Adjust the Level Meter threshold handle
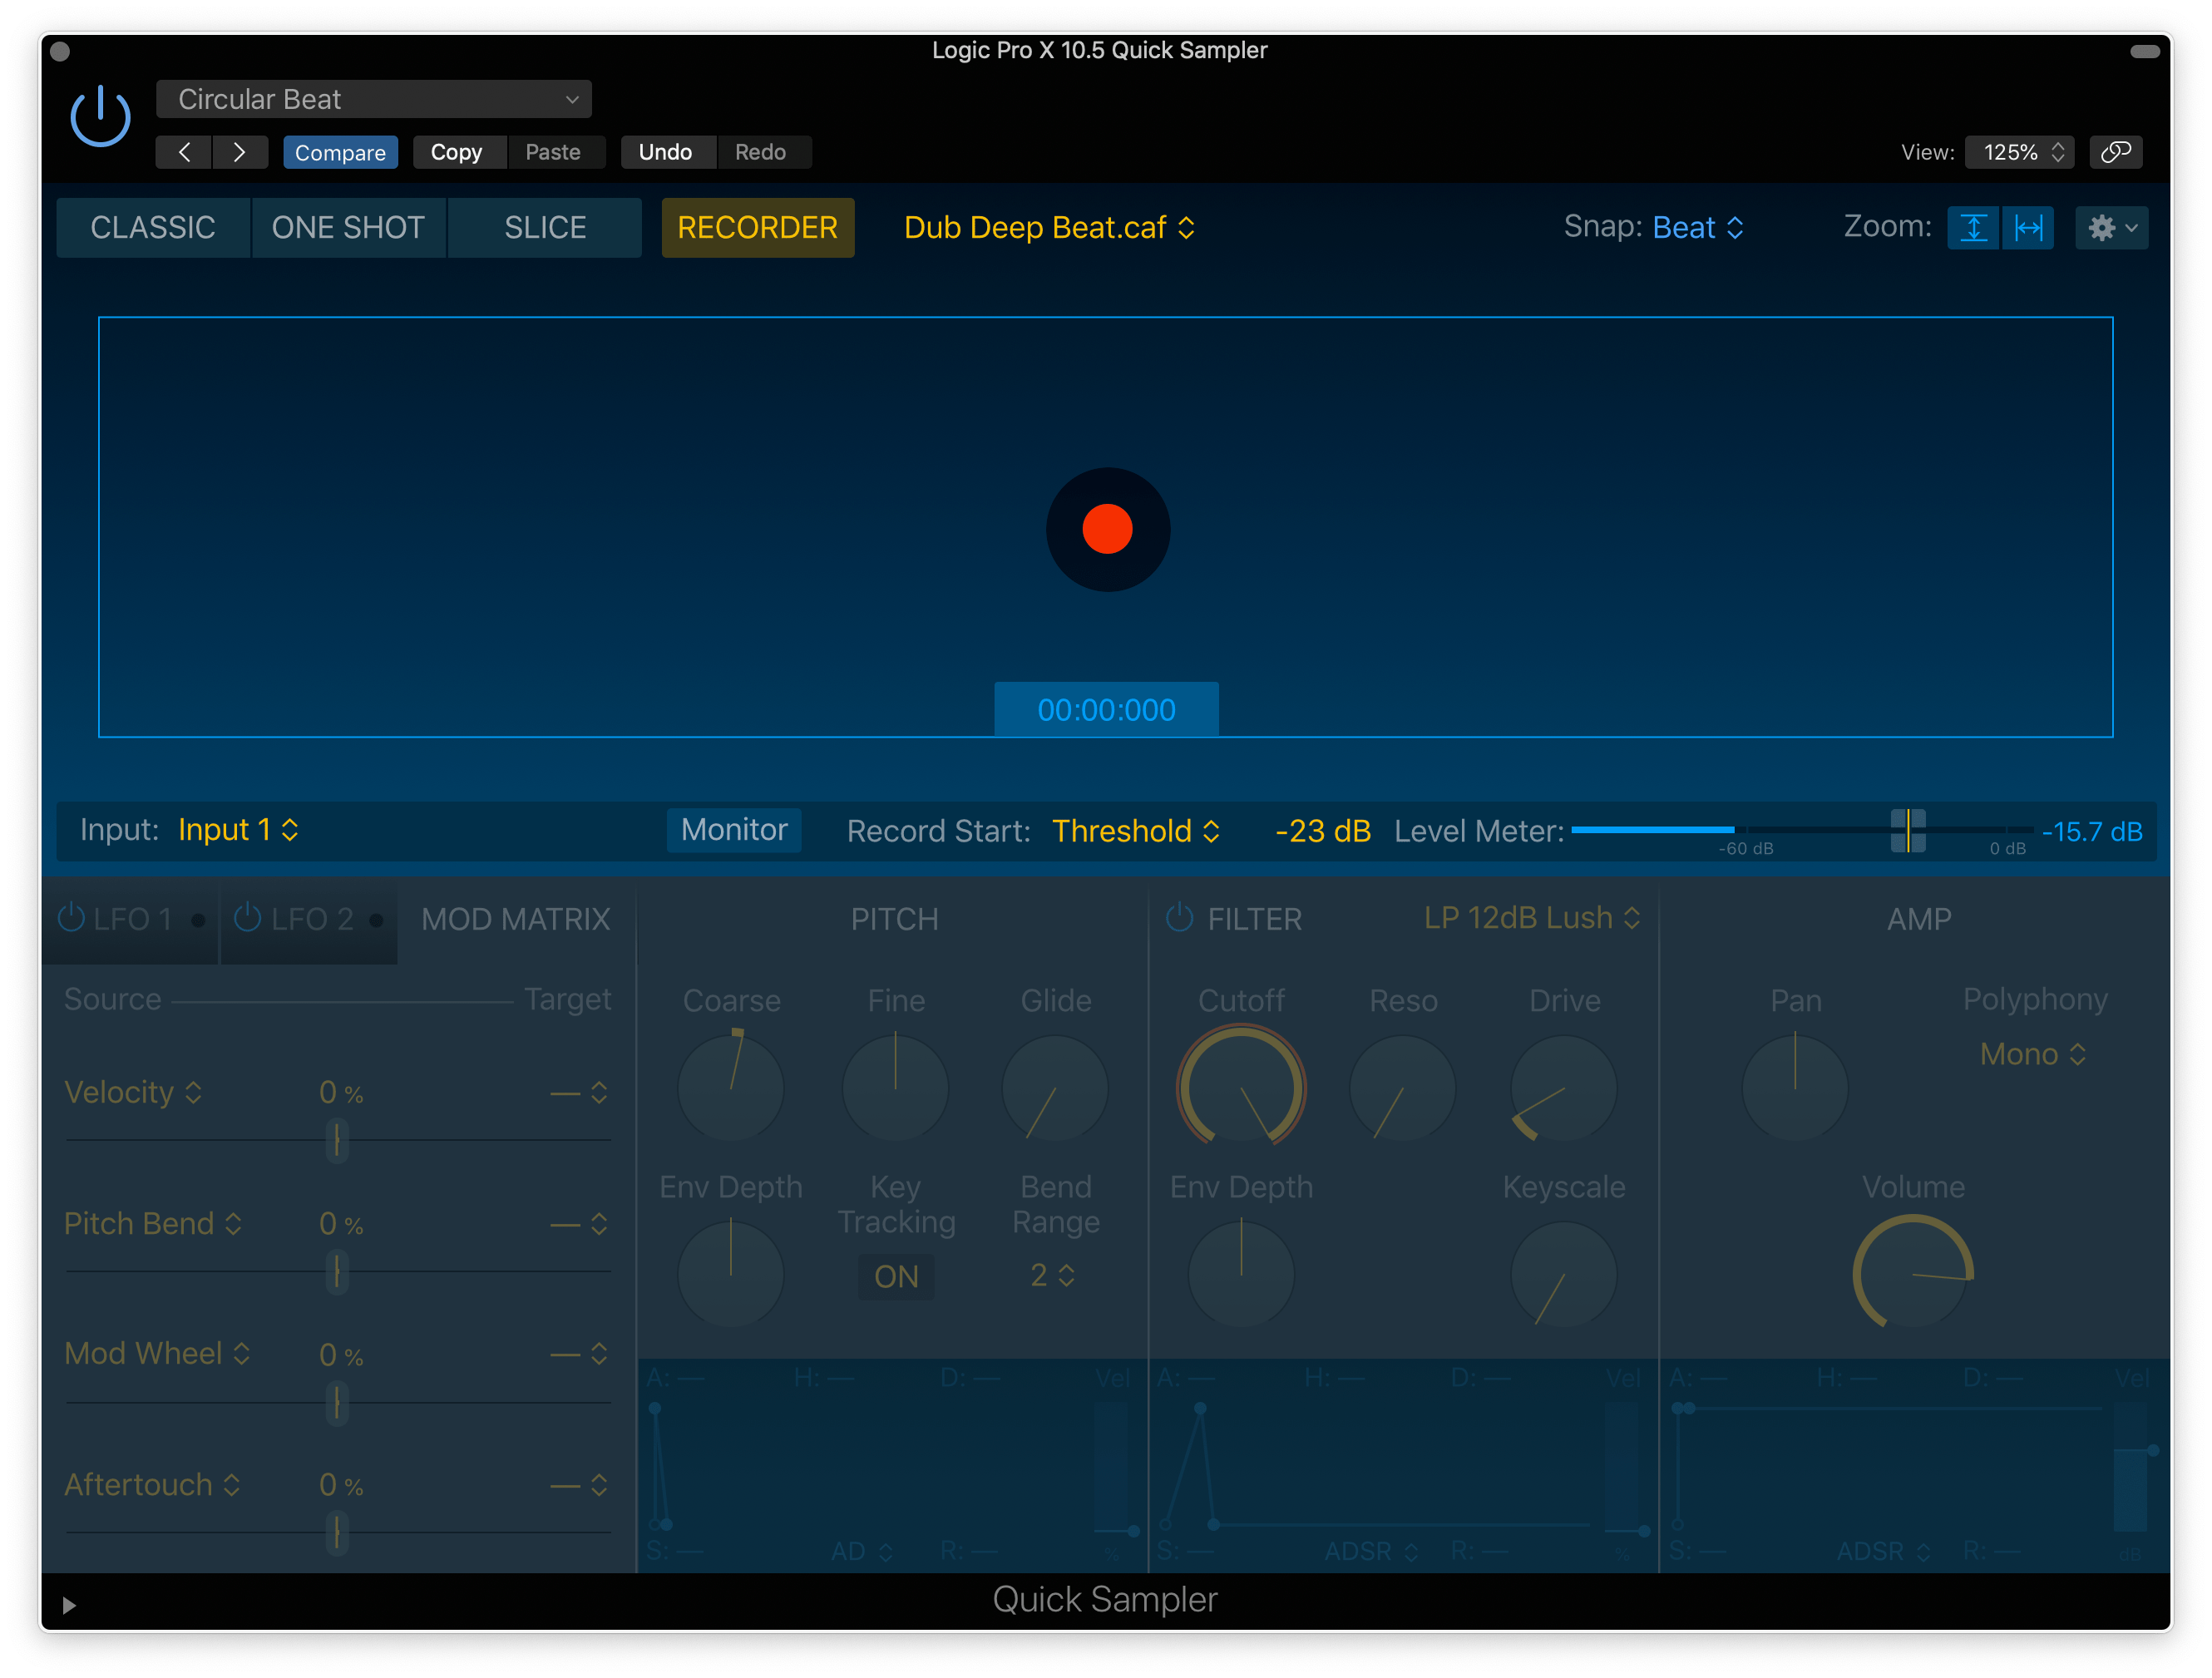The image size is (2212, 1678). [x=1908, y=831]
